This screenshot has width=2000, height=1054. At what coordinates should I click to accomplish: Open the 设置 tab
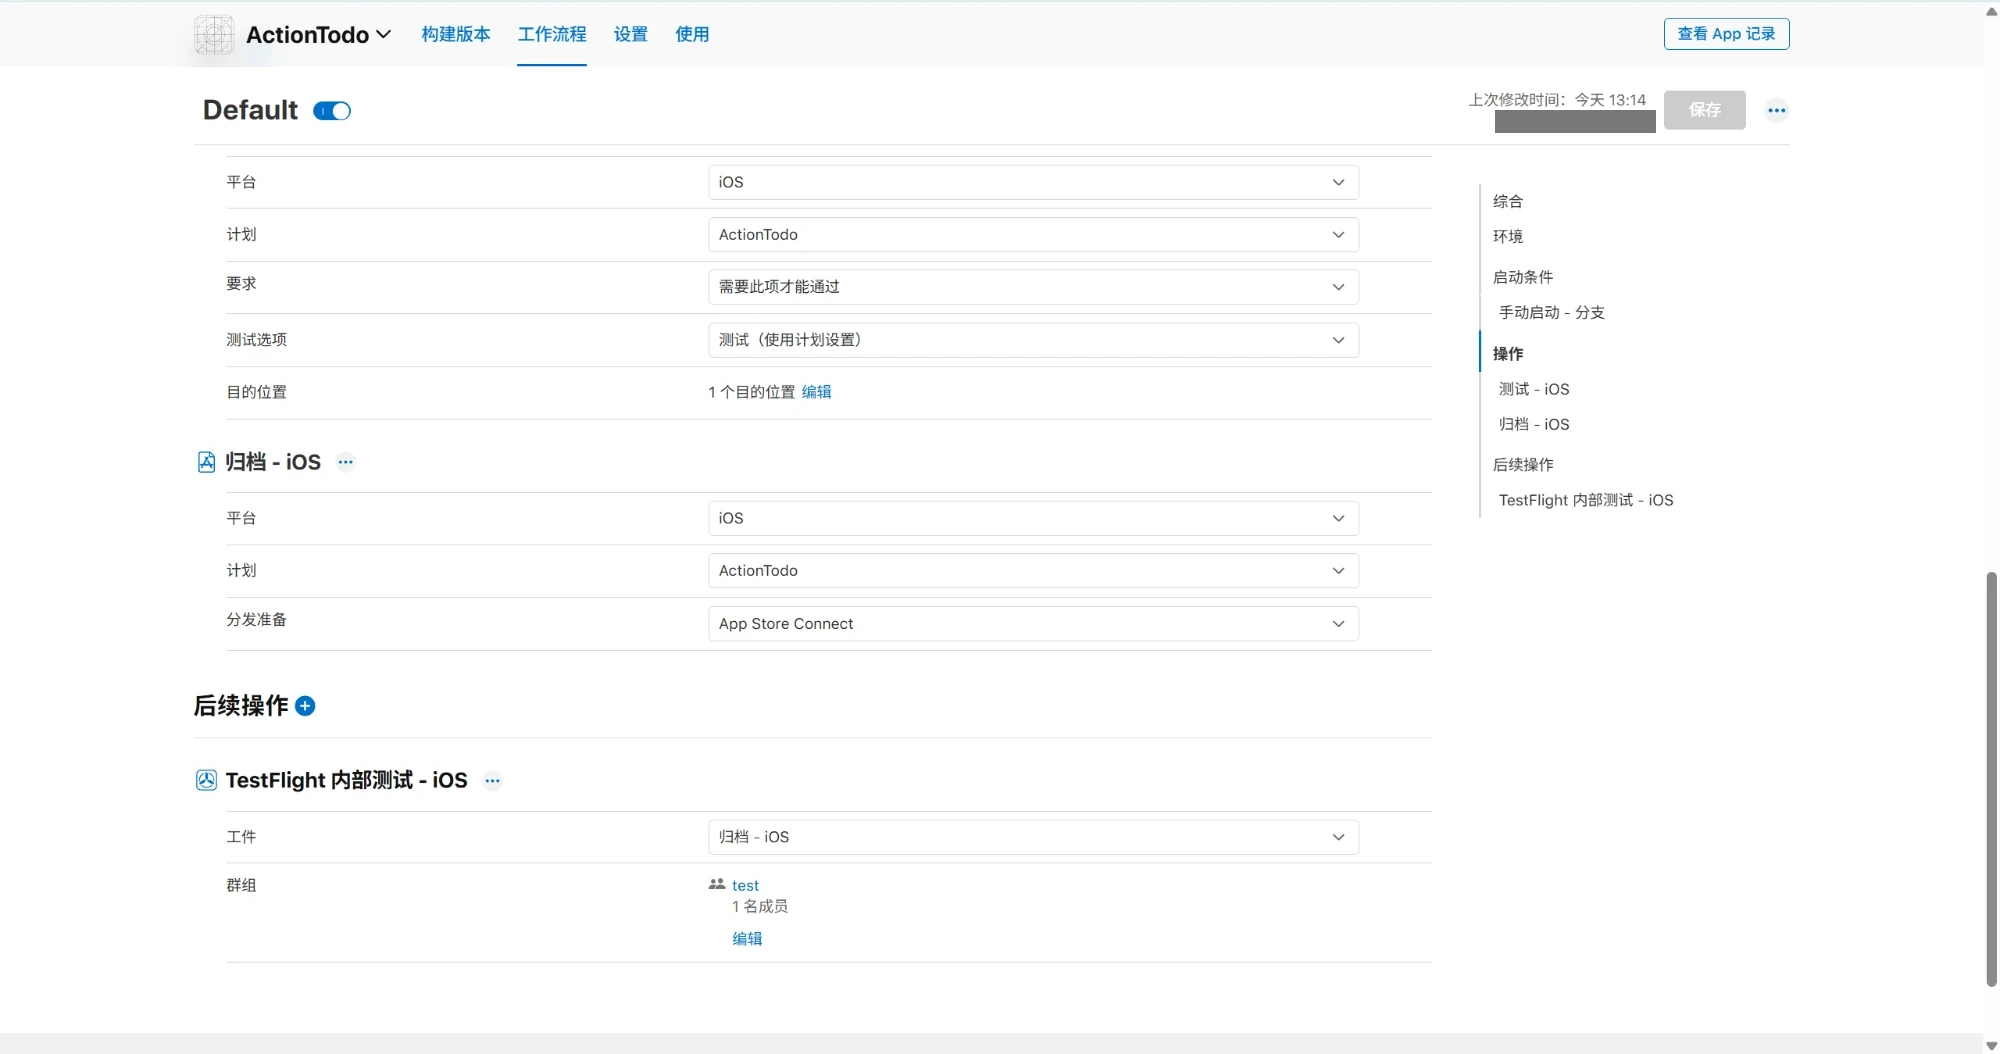click(x=631, y=34)
